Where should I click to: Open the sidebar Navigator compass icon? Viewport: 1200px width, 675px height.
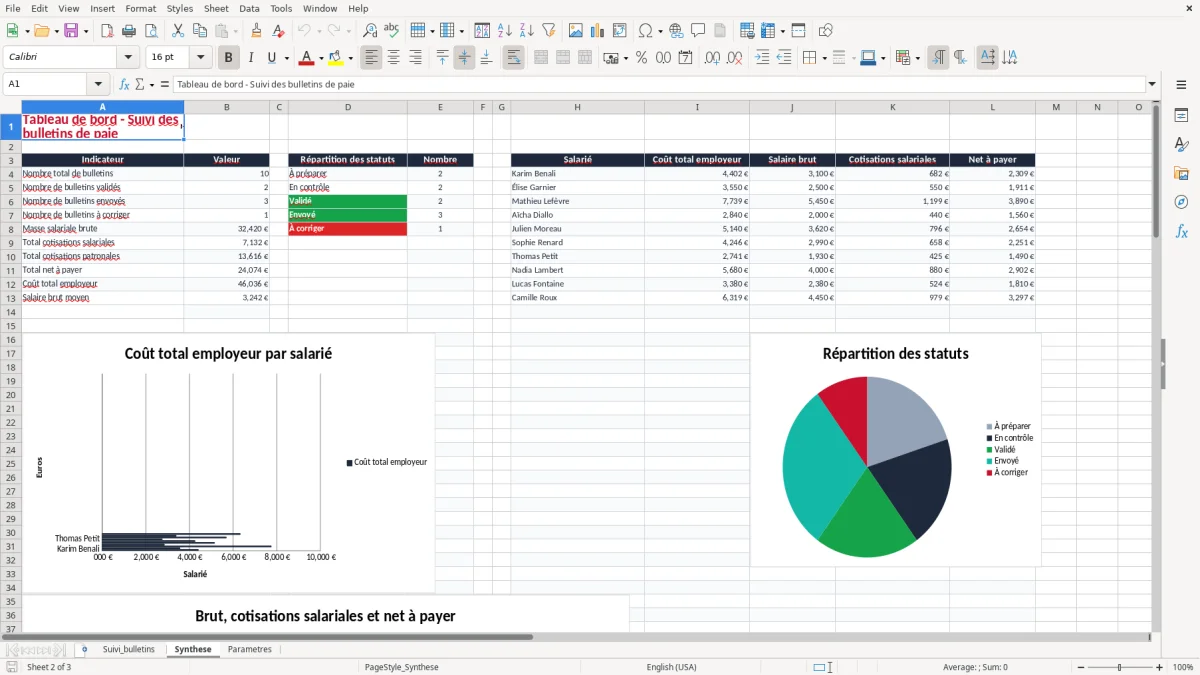(x=1181, y=203)
